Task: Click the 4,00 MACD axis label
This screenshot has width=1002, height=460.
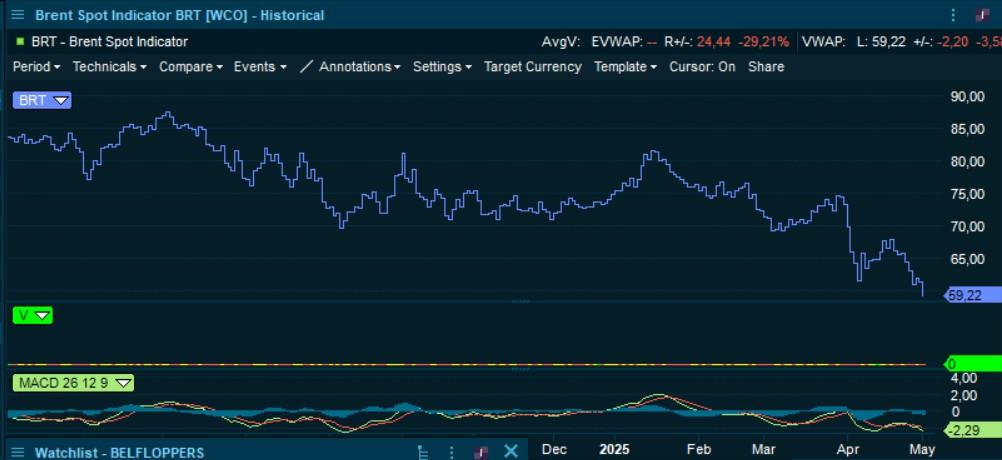Action: click(x=964, y=378)
